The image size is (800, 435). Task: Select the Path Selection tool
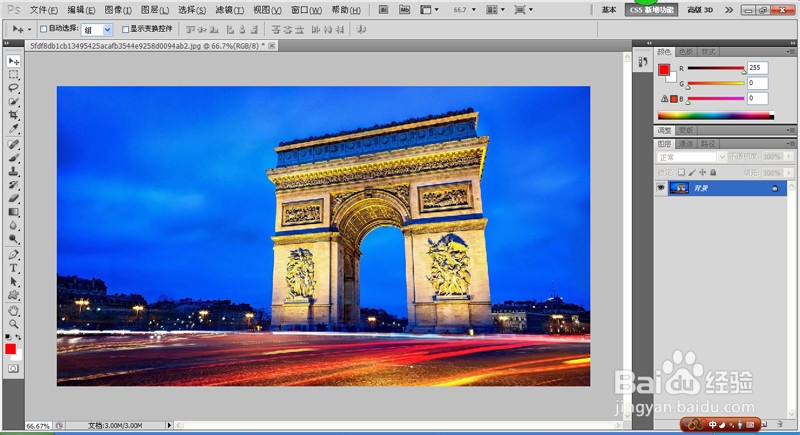(x=13, y=281)
